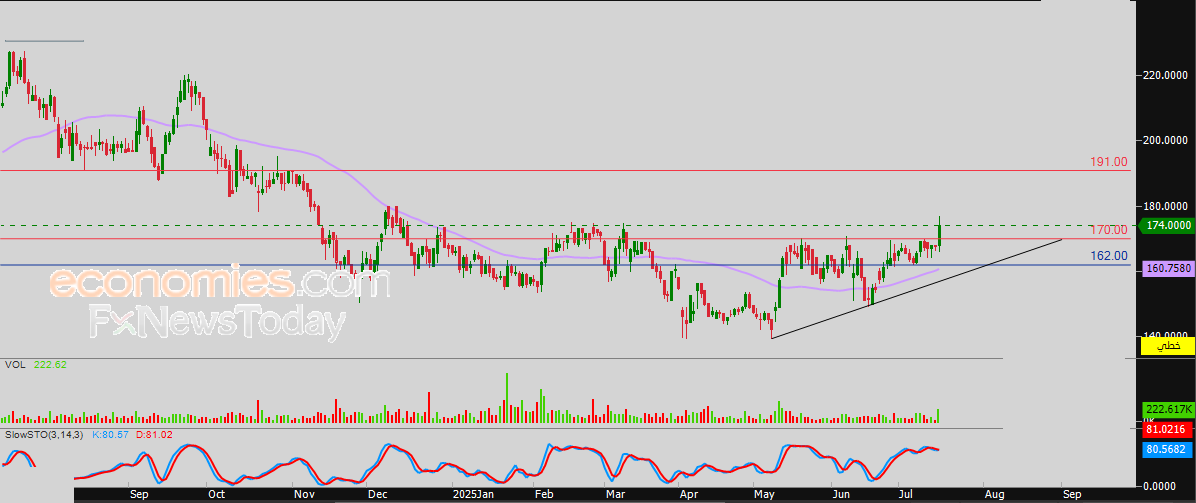The width and height of the screenshot is (1196, 503).
Task: Click the VOL indicator label
Action: click(x=15, y=365)
